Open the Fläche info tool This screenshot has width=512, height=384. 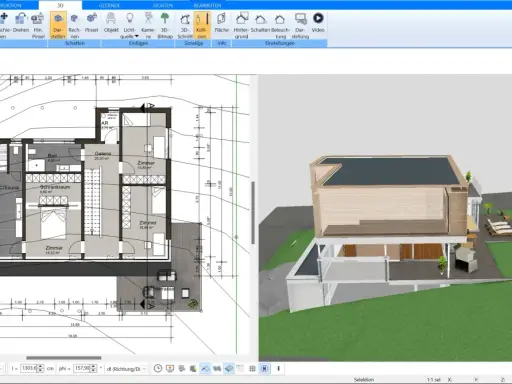tap(221, 23)
